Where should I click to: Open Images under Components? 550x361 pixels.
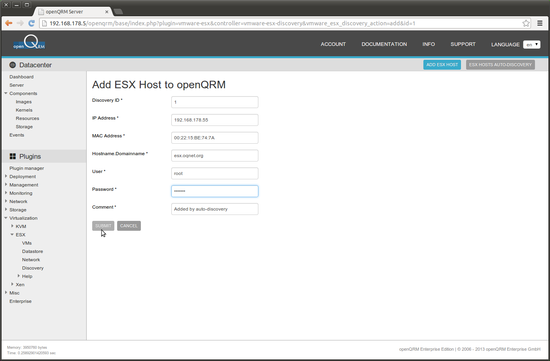click(24, 102)
